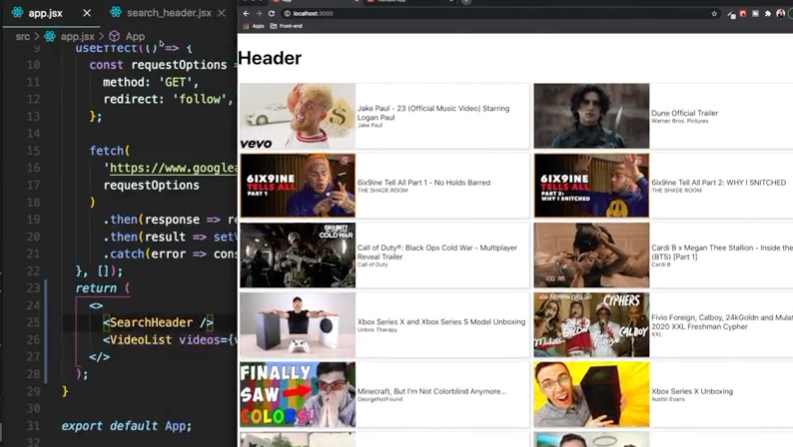This screenshot has height=447, width=793.
Task: Click the React icon on search_header.jsx tab
Action: 116,12
